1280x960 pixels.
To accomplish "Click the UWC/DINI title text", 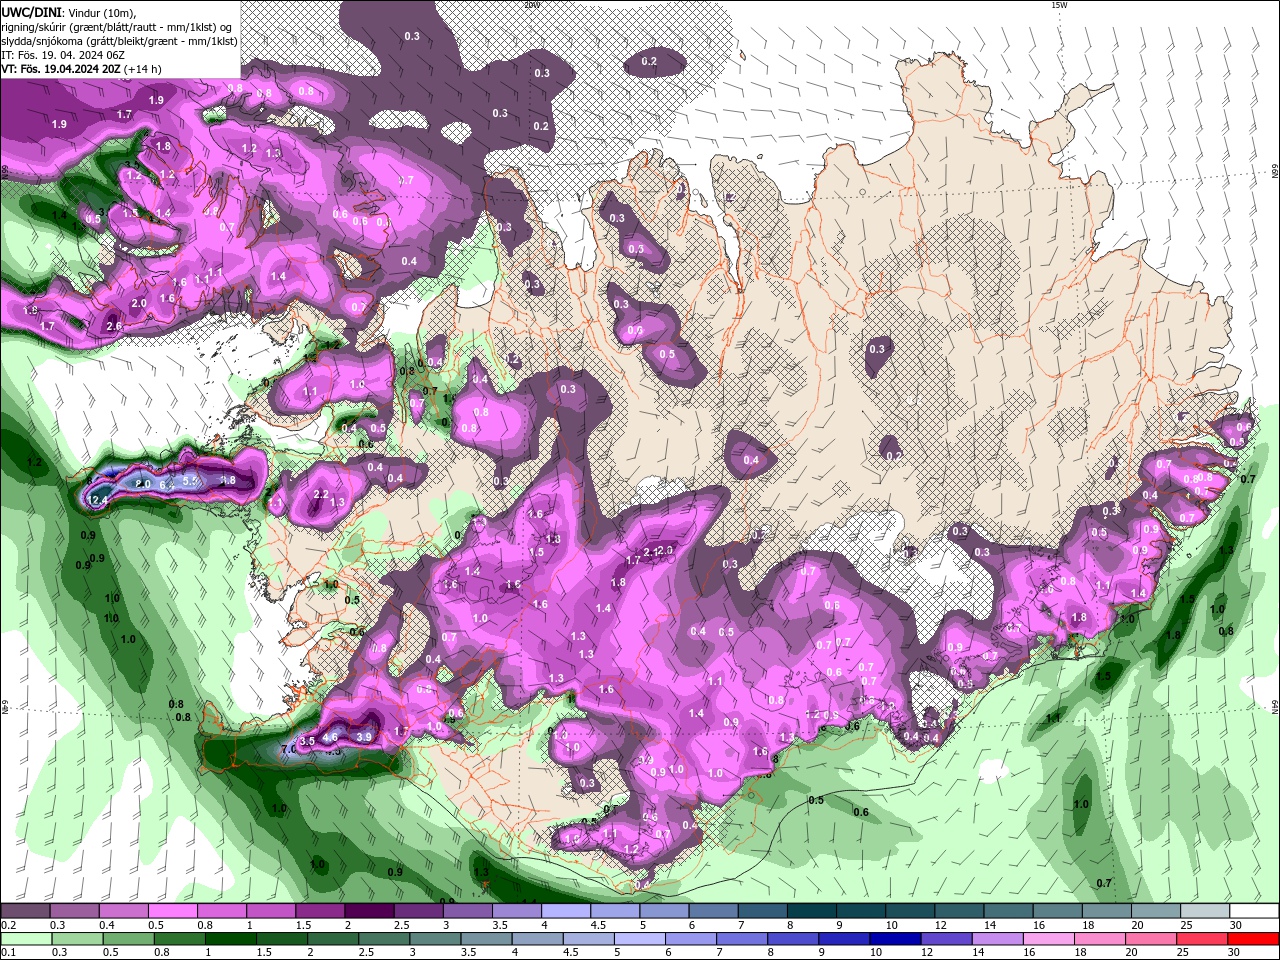I will [x=32, y=12].
